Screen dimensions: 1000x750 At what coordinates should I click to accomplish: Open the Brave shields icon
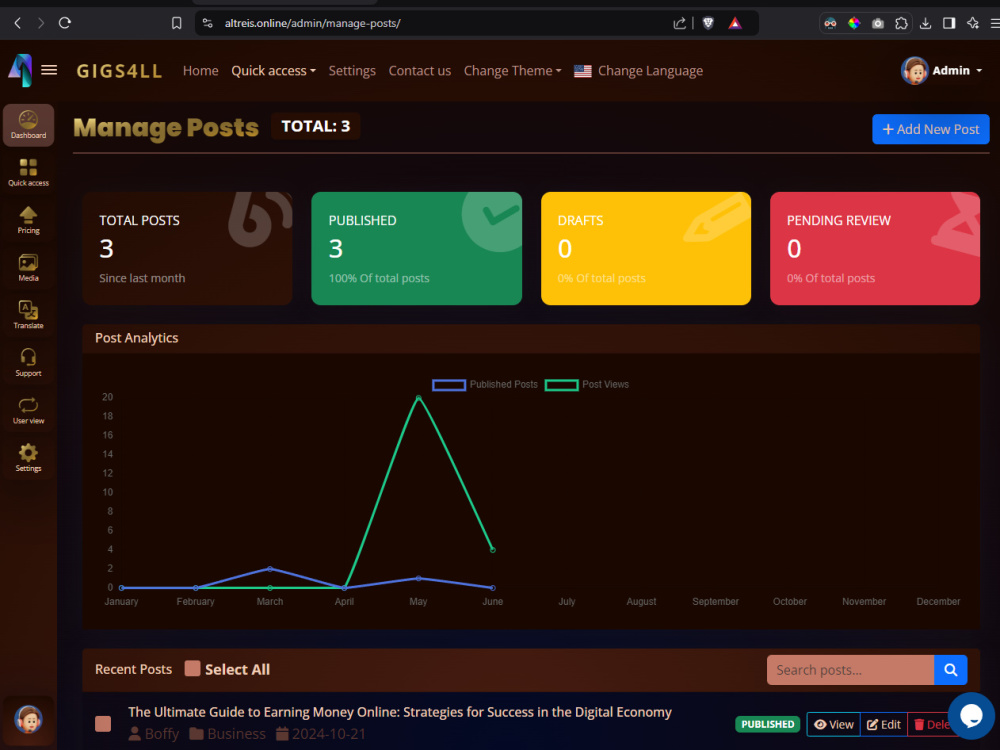(x=708, y=24)
